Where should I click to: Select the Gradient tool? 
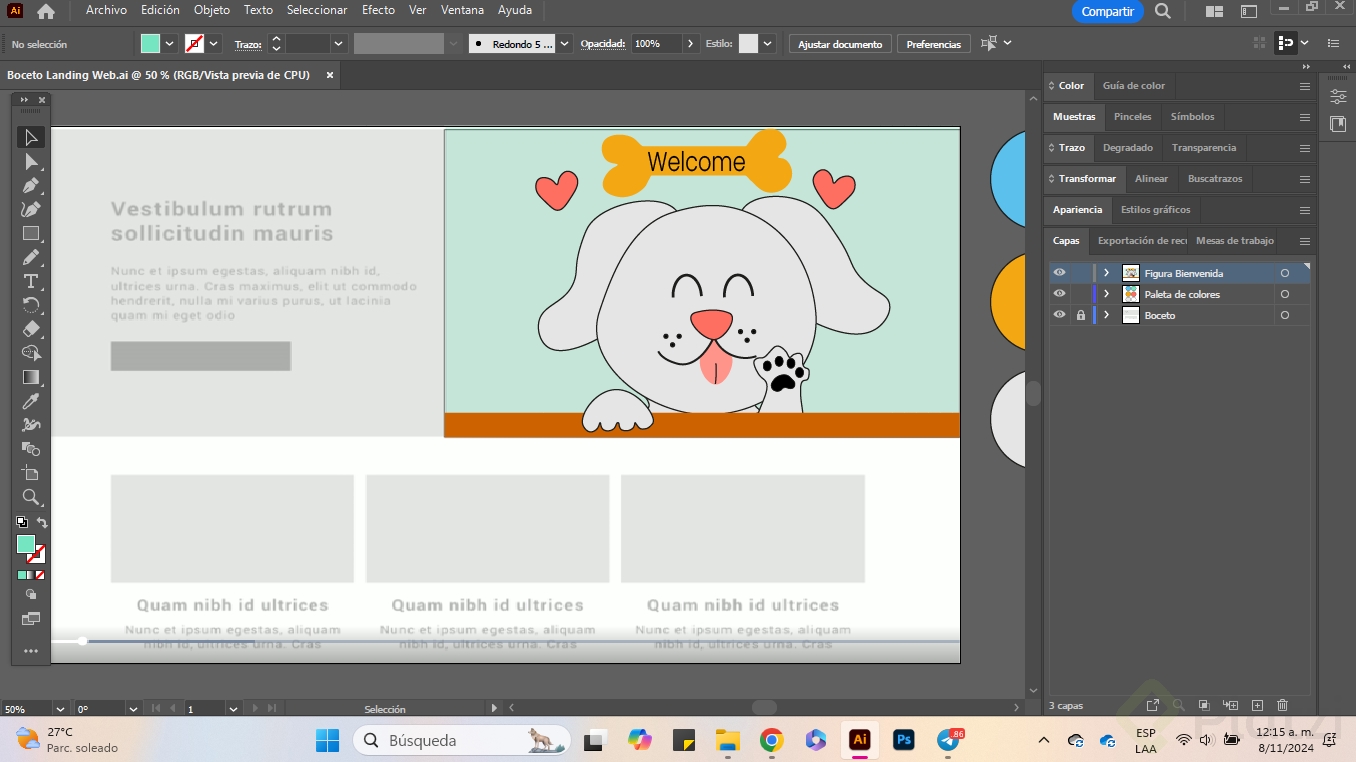tap(31, 377)
